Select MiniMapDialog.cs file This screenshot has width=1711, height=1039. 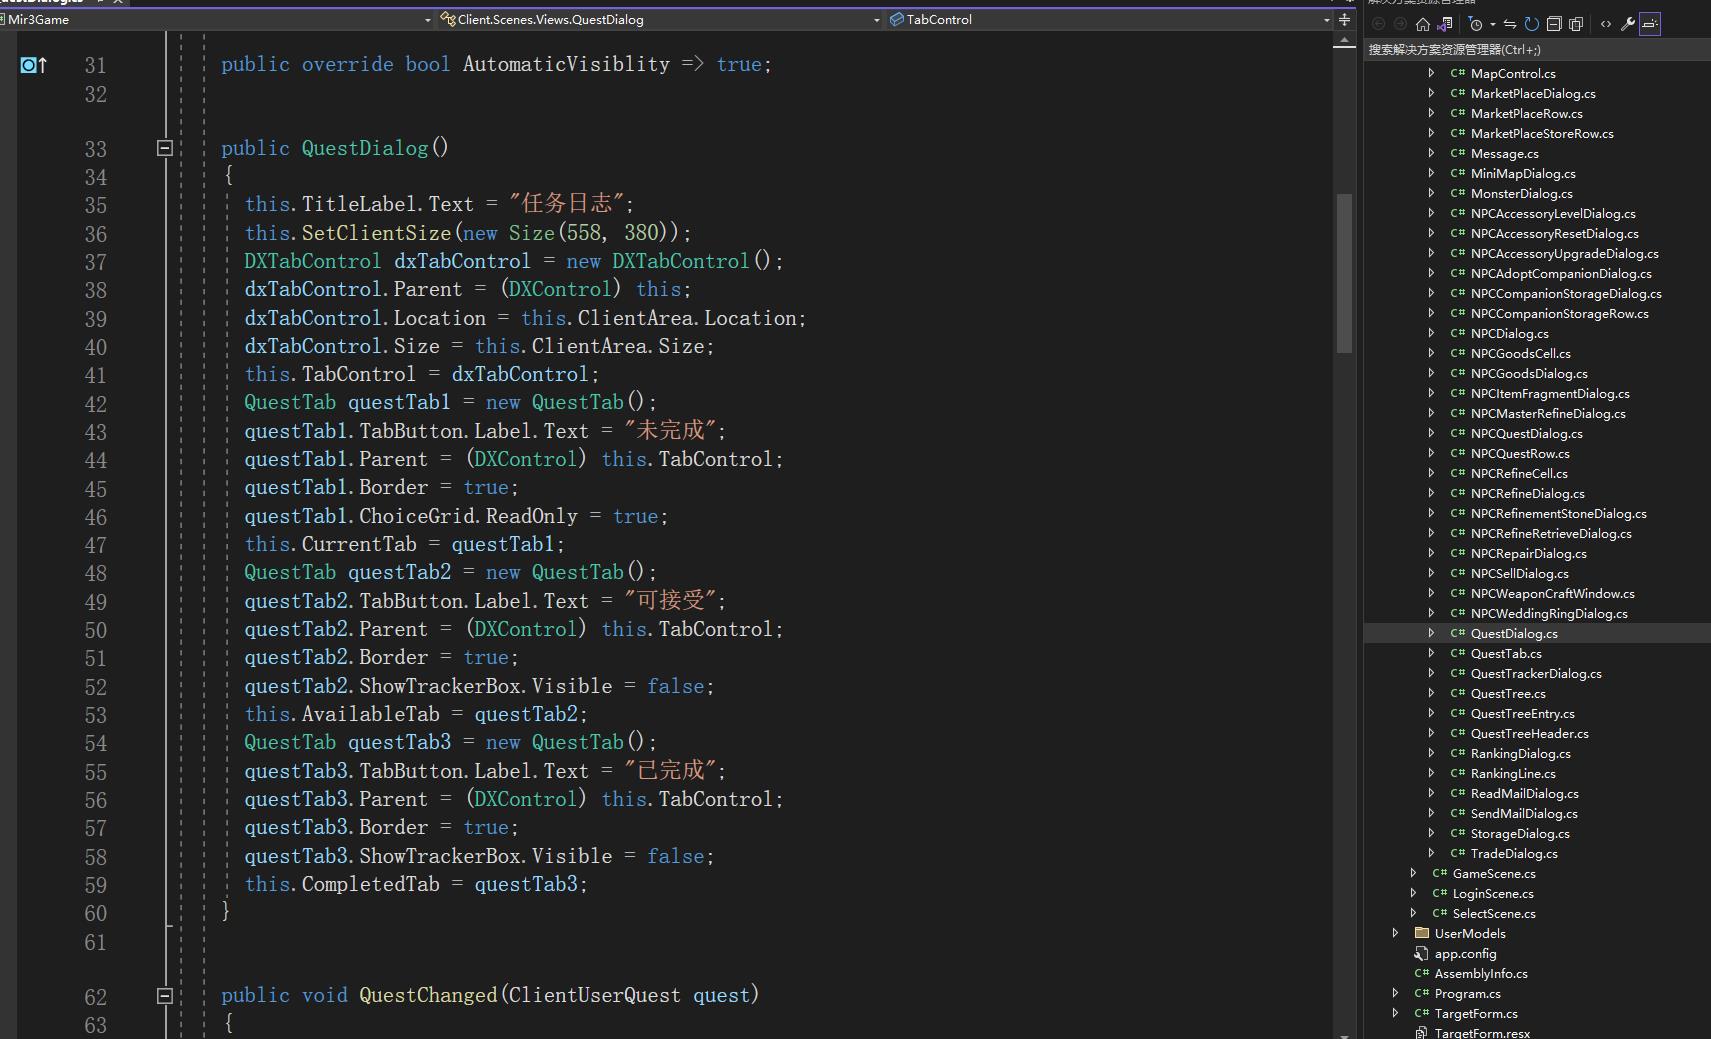pyautogui.click(x=1523, y=173)
